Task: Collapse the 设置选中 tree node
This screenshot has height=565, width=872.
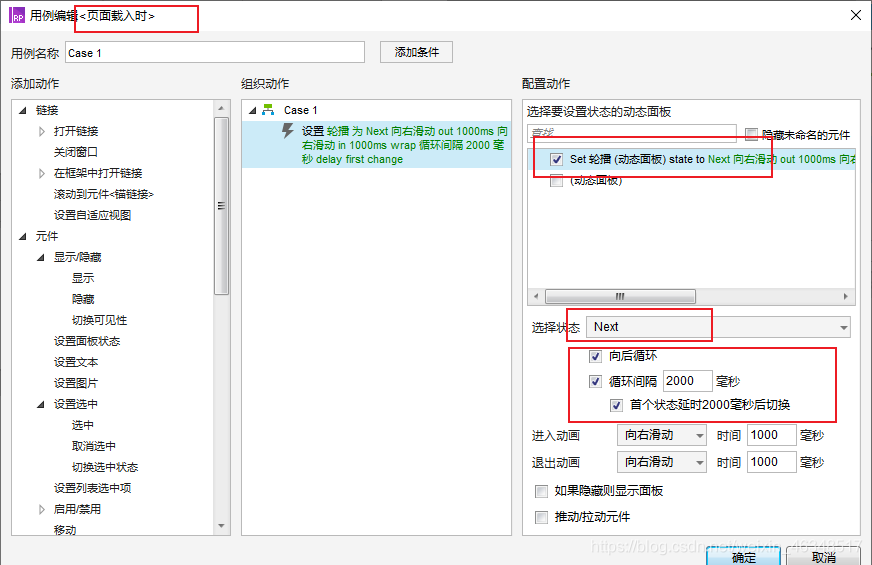Action: [x=41, y=404]
